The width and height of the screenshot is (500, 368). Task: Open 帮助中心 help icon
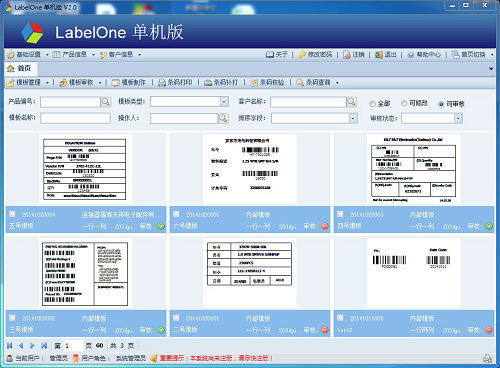click(411, 55)
